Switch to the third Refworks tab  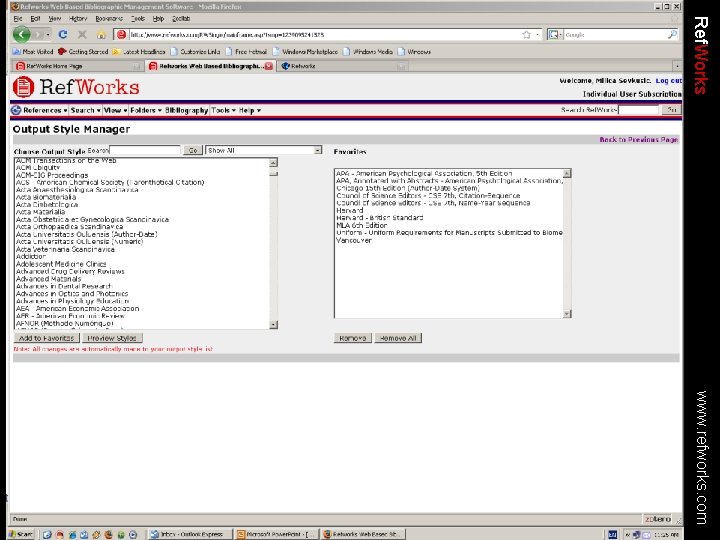(x=343, y=66)
